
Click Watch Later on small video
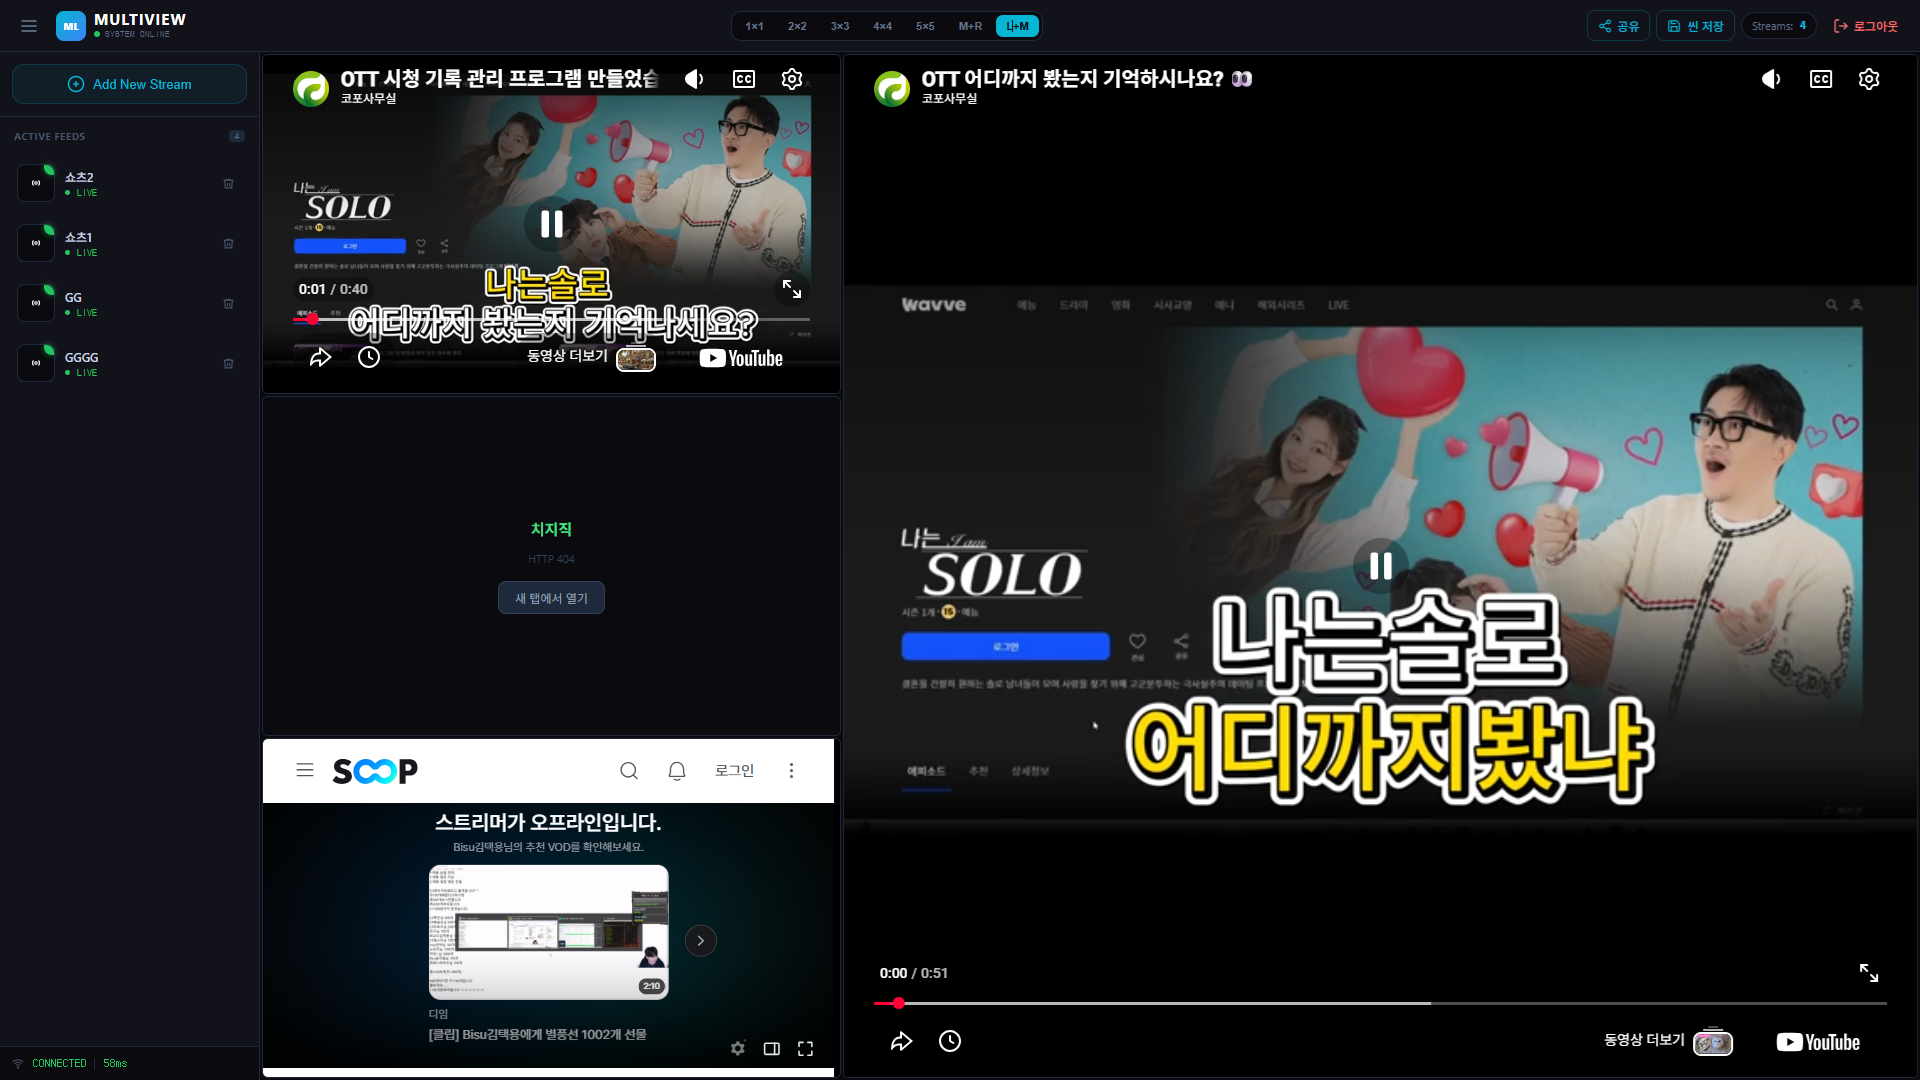click(369, 358)
